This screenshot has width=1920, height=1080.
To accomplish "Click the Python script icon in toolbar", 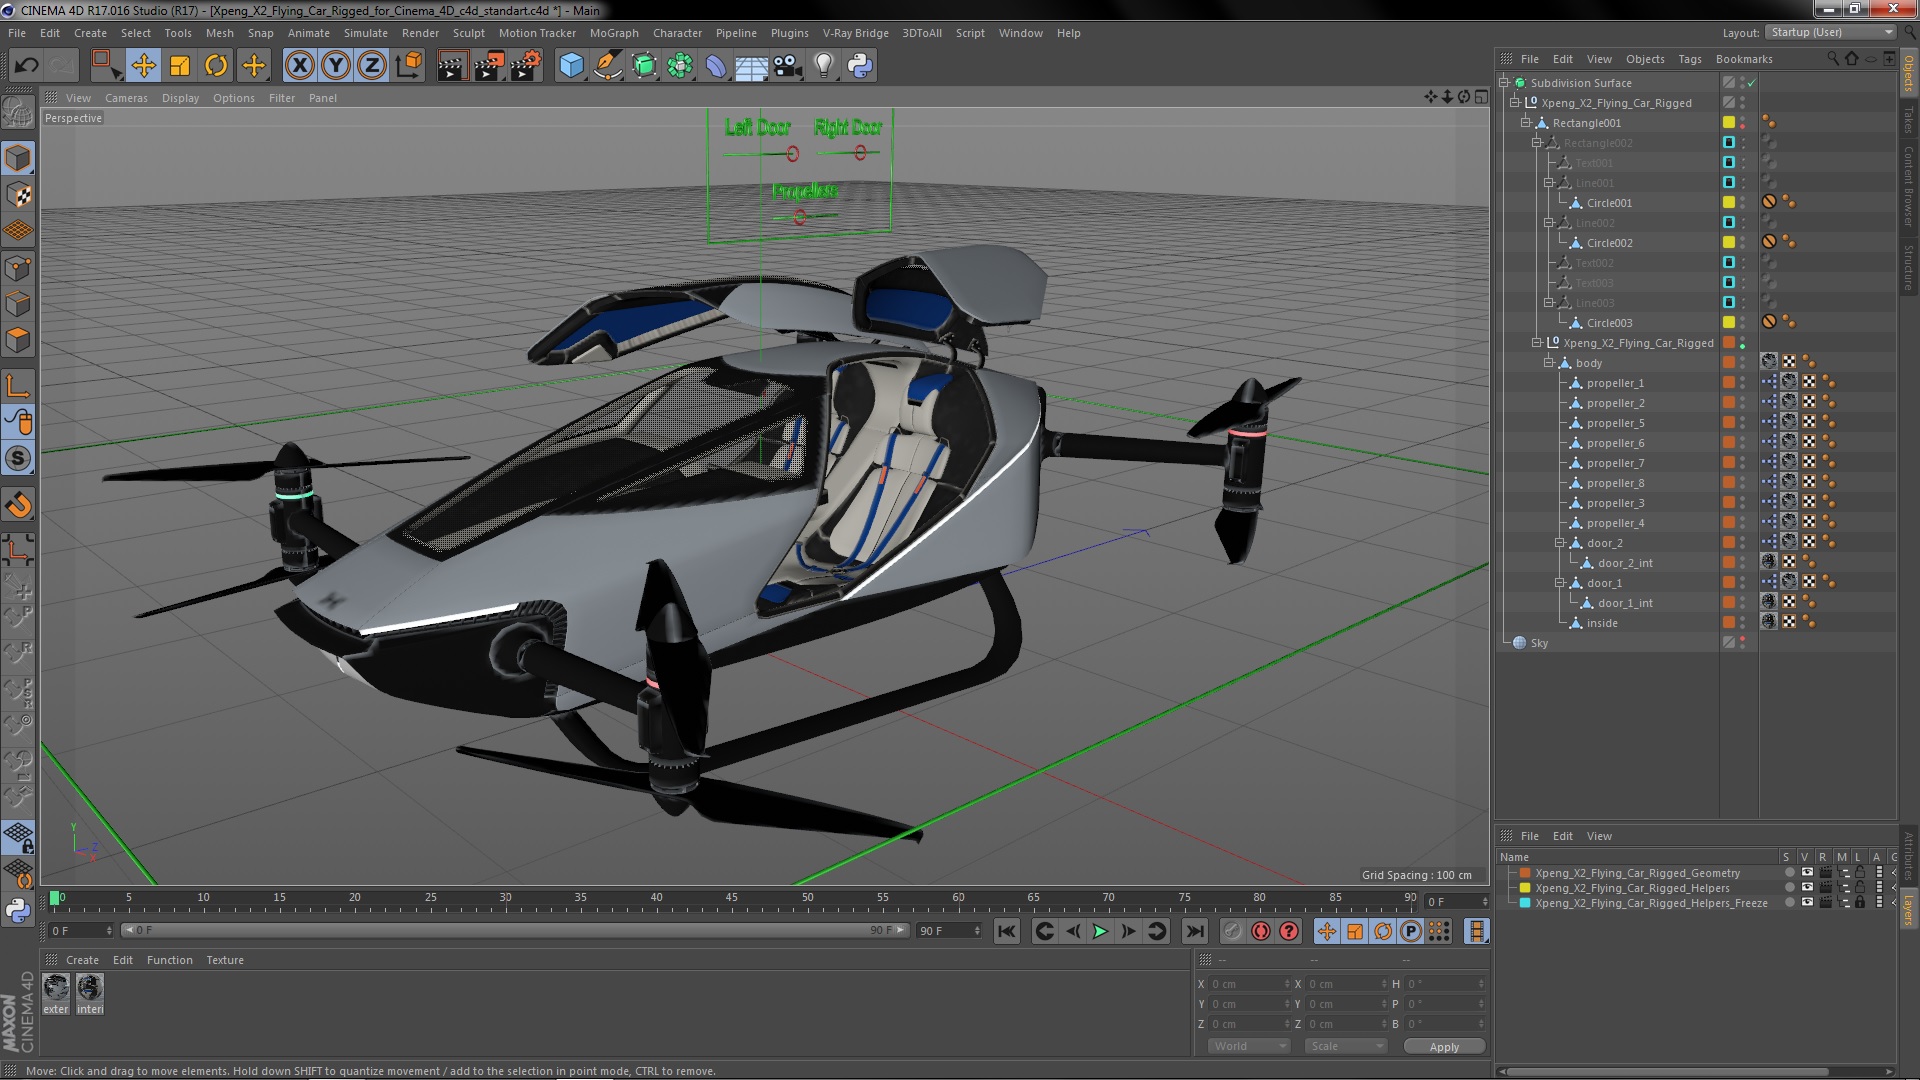I will coord(860,66).
